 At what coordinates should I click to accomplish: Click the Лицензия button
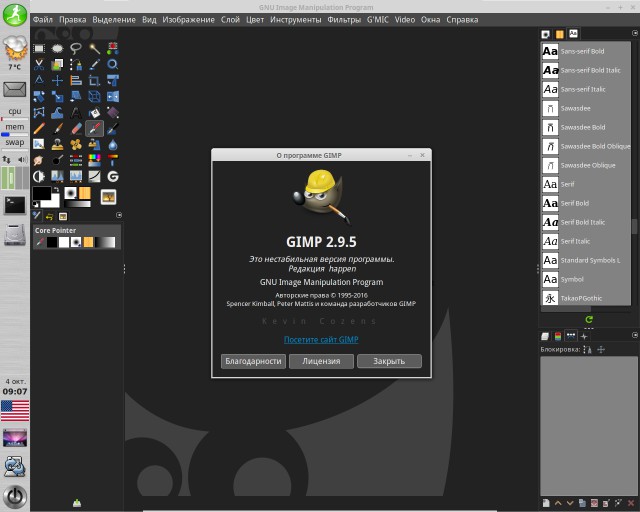pyautogui.click(x=321, y=361)
